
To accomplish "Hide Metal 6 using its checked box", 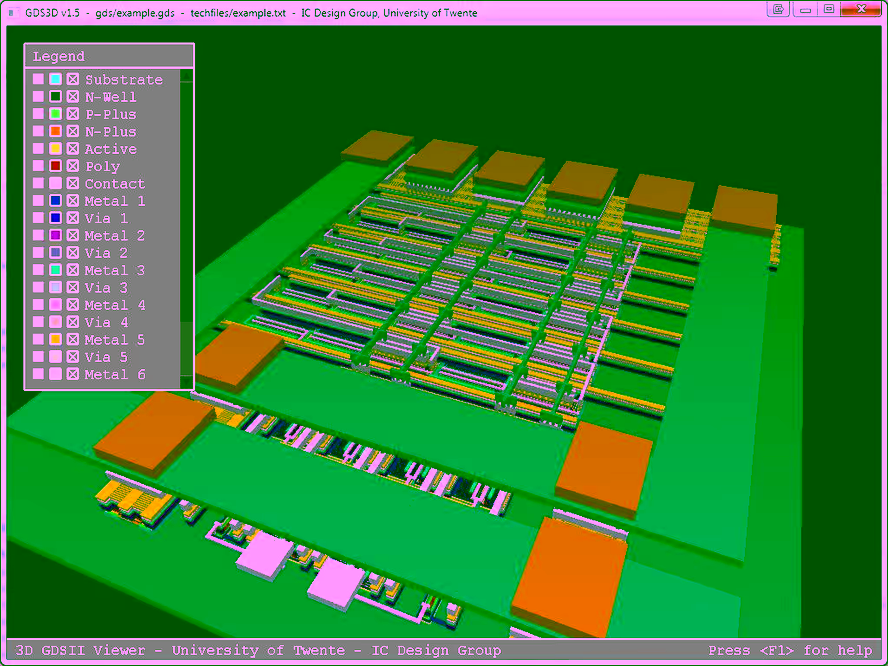I will point(72,374).
